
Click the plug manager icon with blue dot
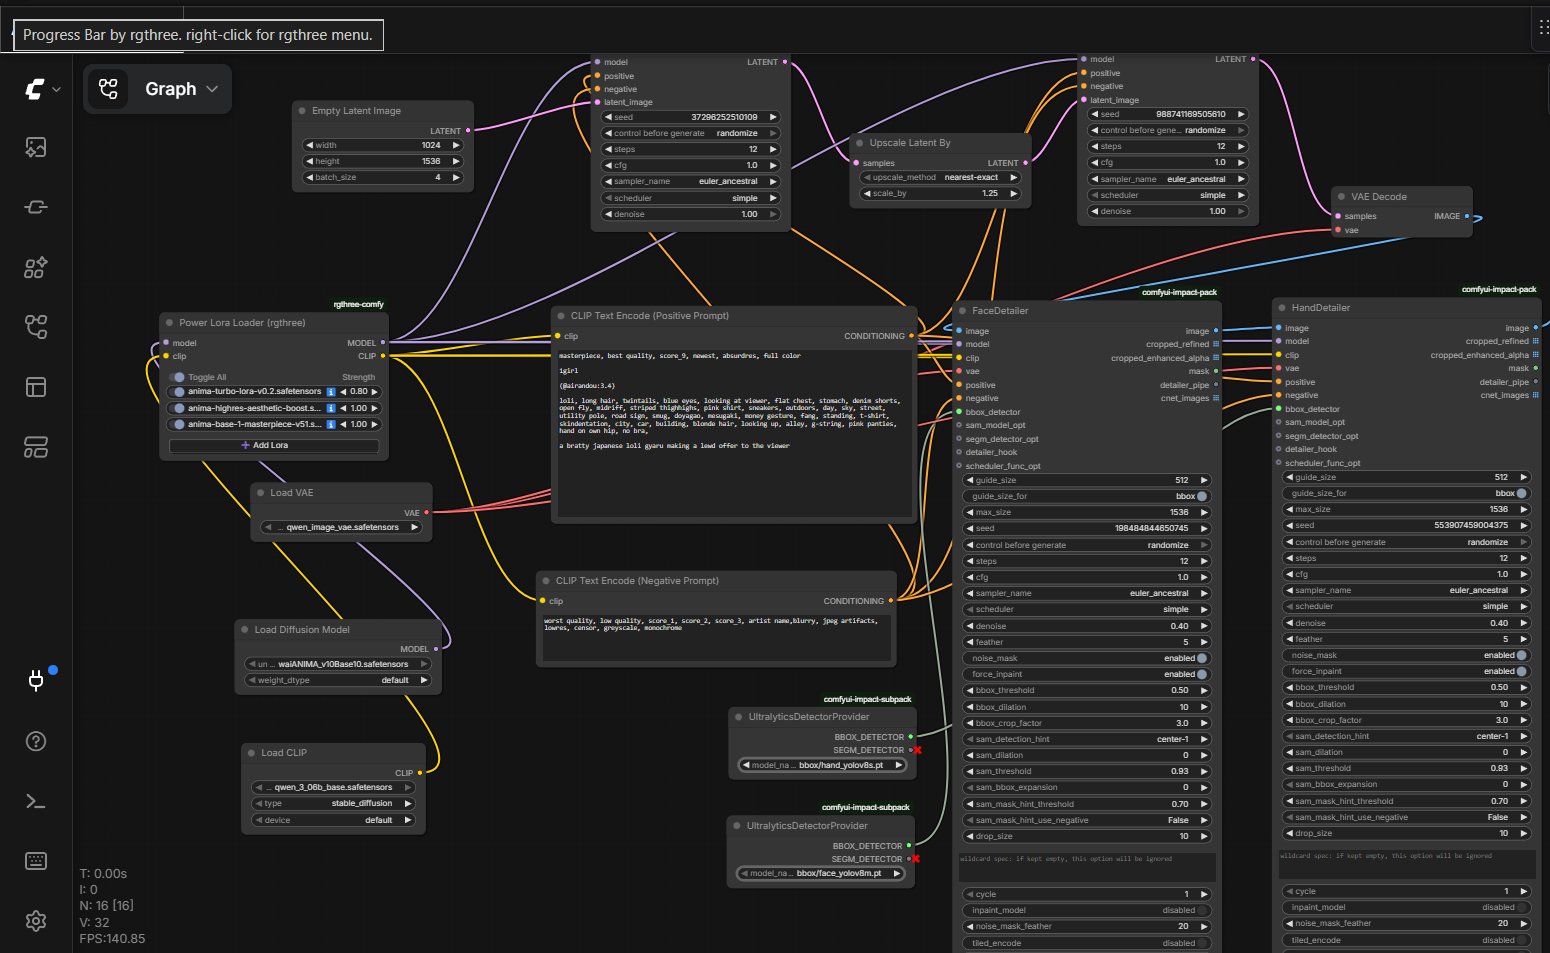[36, 681]
